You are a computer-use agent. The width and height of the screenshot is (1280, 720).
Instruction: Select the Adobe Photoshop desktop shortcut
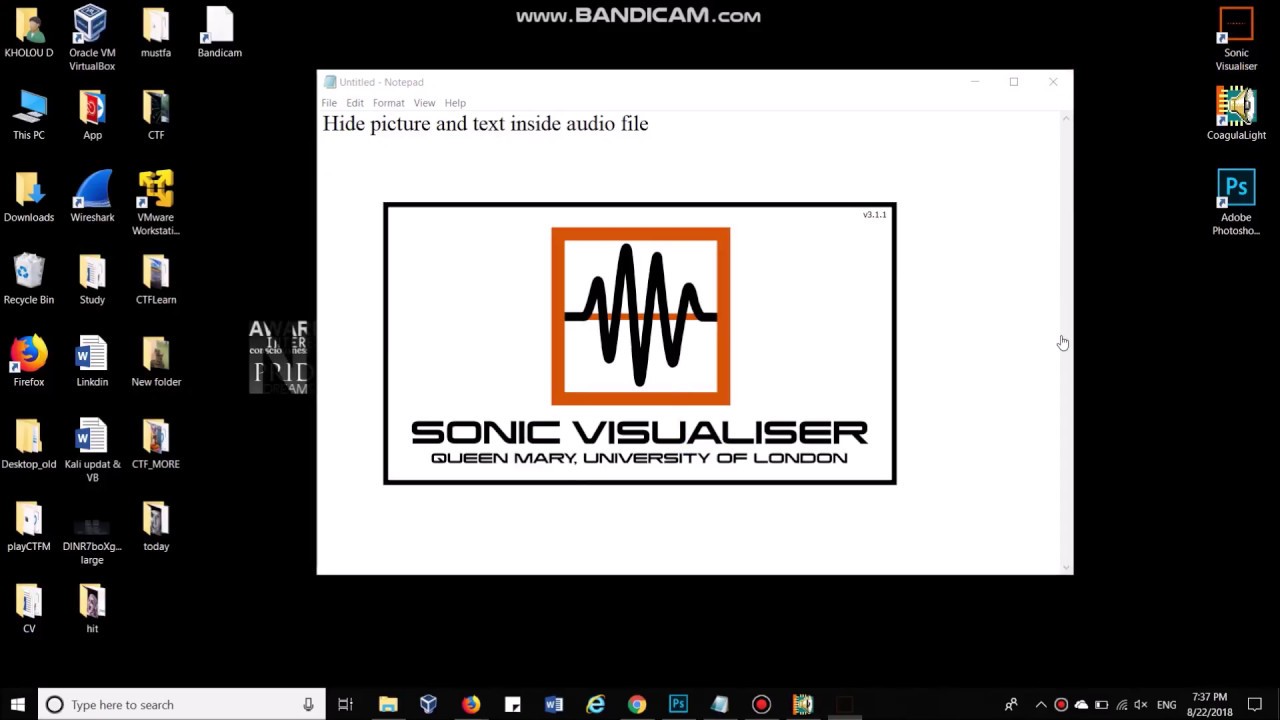pos(1236,203)
